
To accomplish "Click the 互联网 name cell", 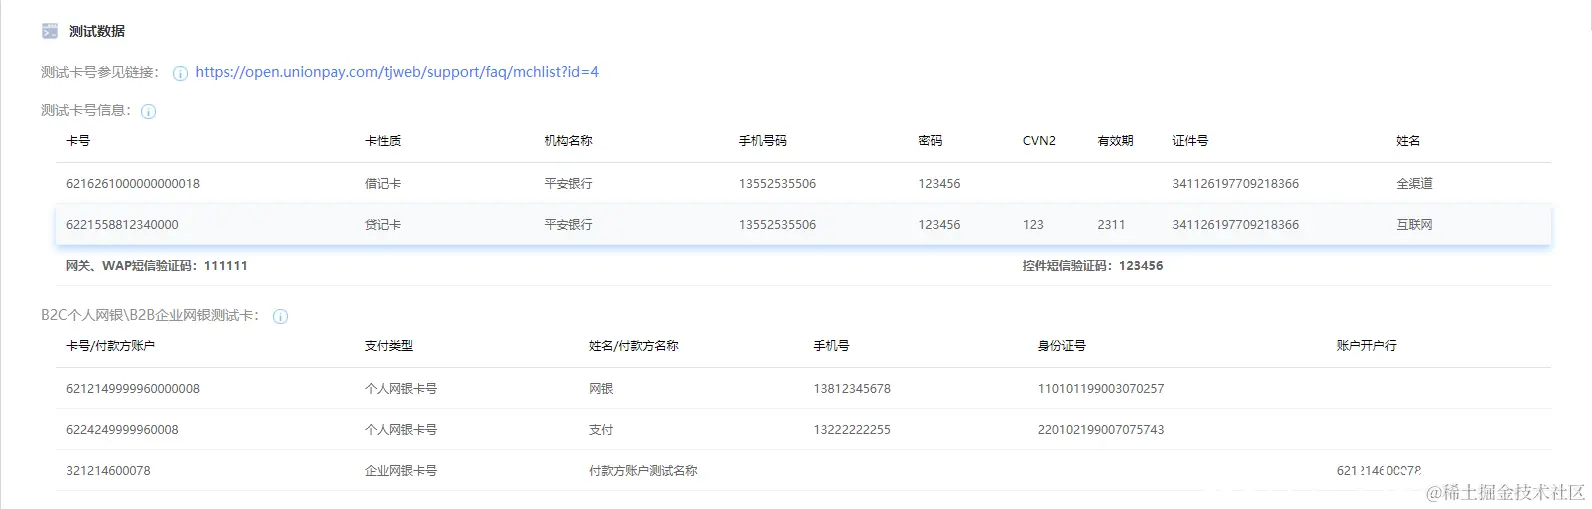I will click(1414, 225).
